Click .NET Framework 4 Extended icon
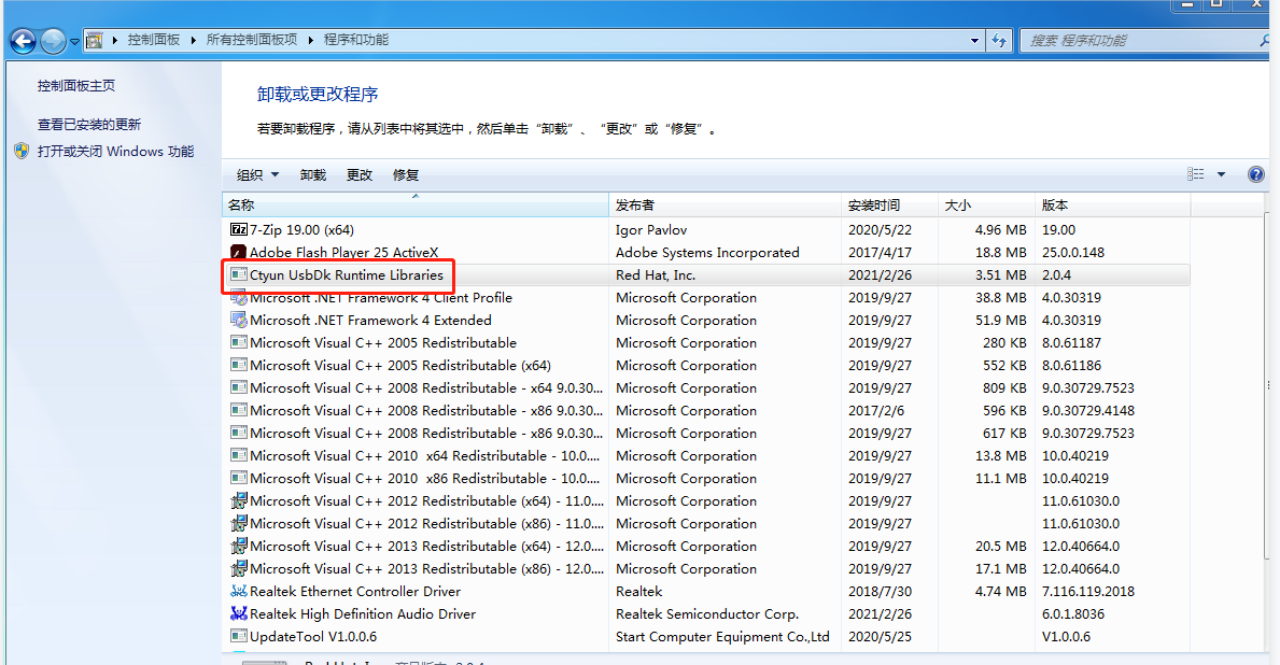1280x665 pixels. [x=238, y=320]
